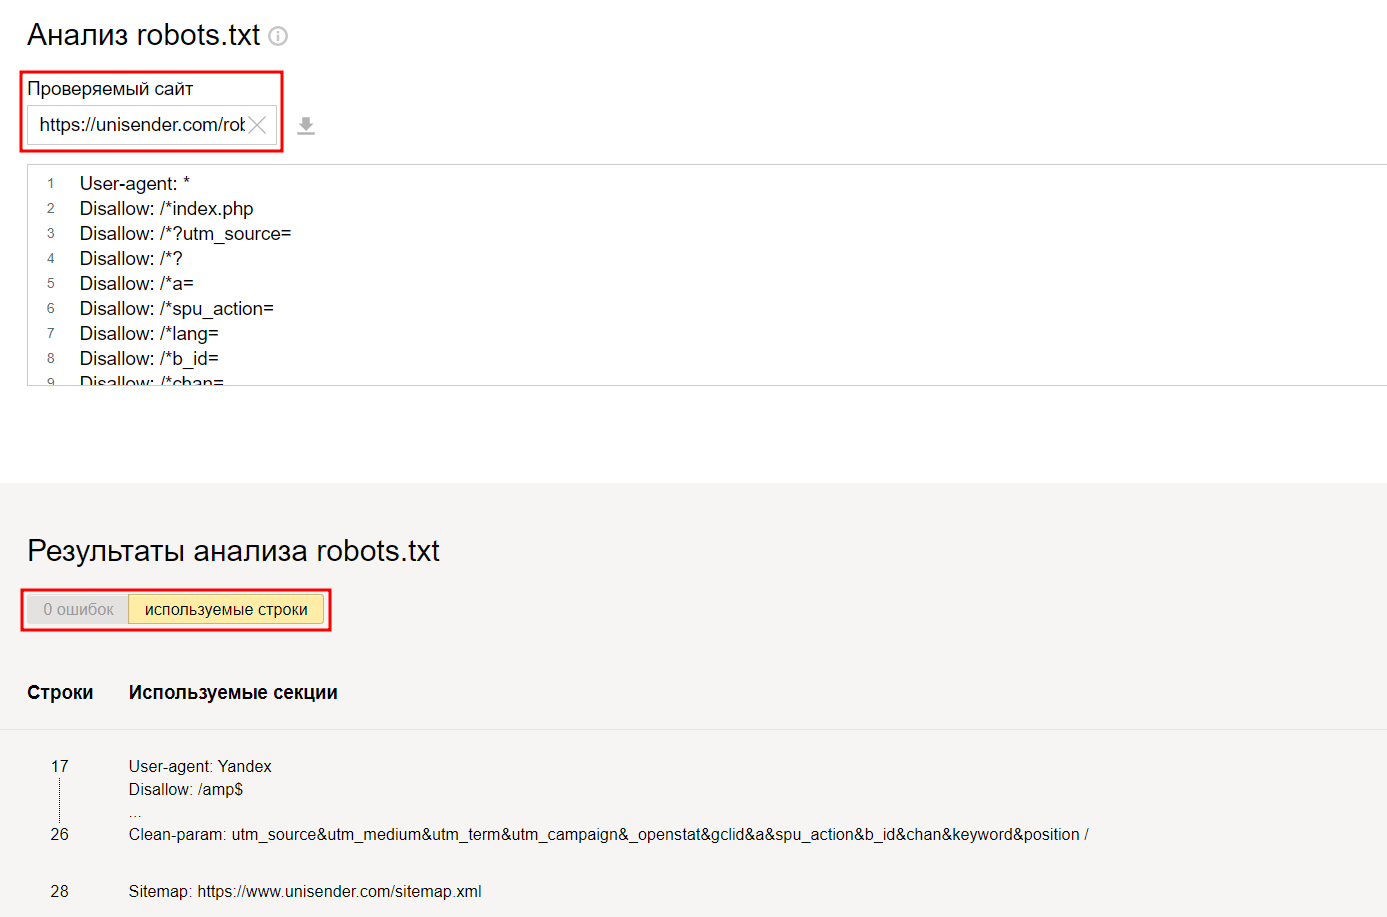1387x917 pixels.
Task: Click the Используемые секции column header
Action: 233,693
